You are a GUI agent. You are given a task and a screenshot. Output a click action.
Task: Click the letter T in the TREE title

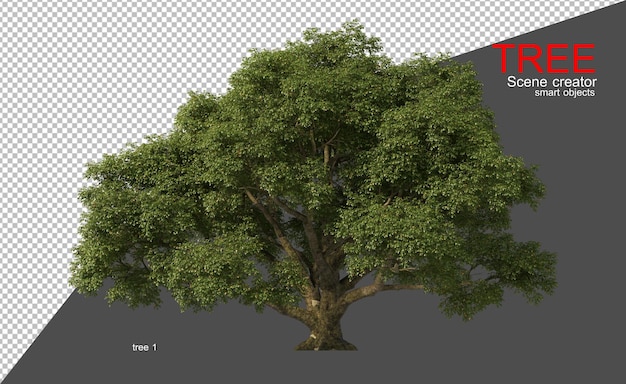(505, 58)
